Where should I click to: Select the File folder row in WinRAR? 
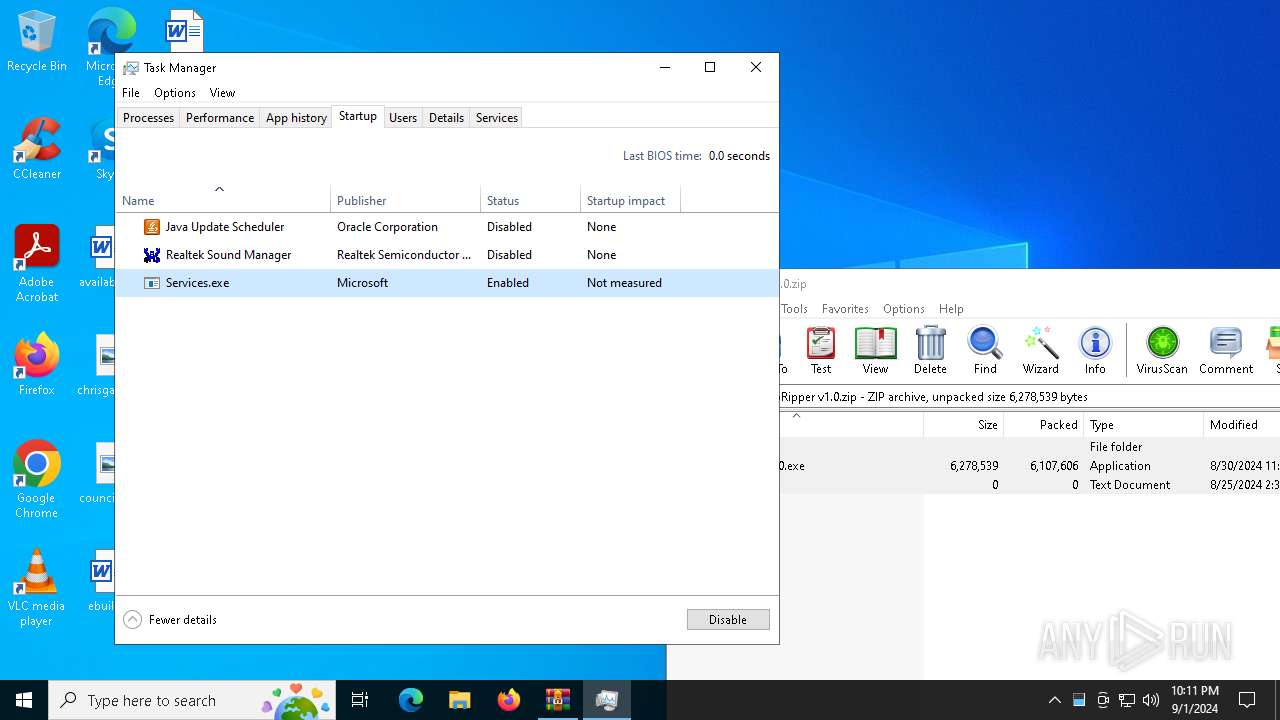pyautogui.click(x=1030, y=447)
